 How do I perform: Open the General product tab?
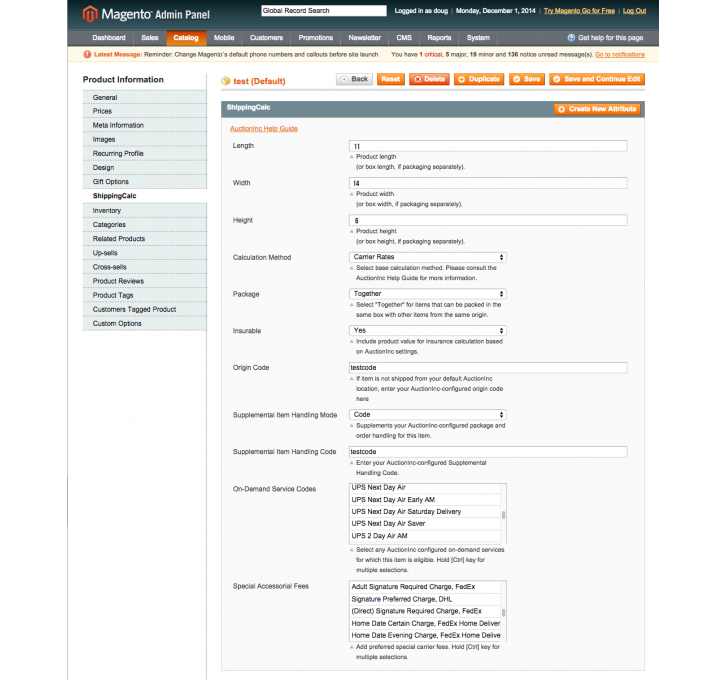(145, 98)
